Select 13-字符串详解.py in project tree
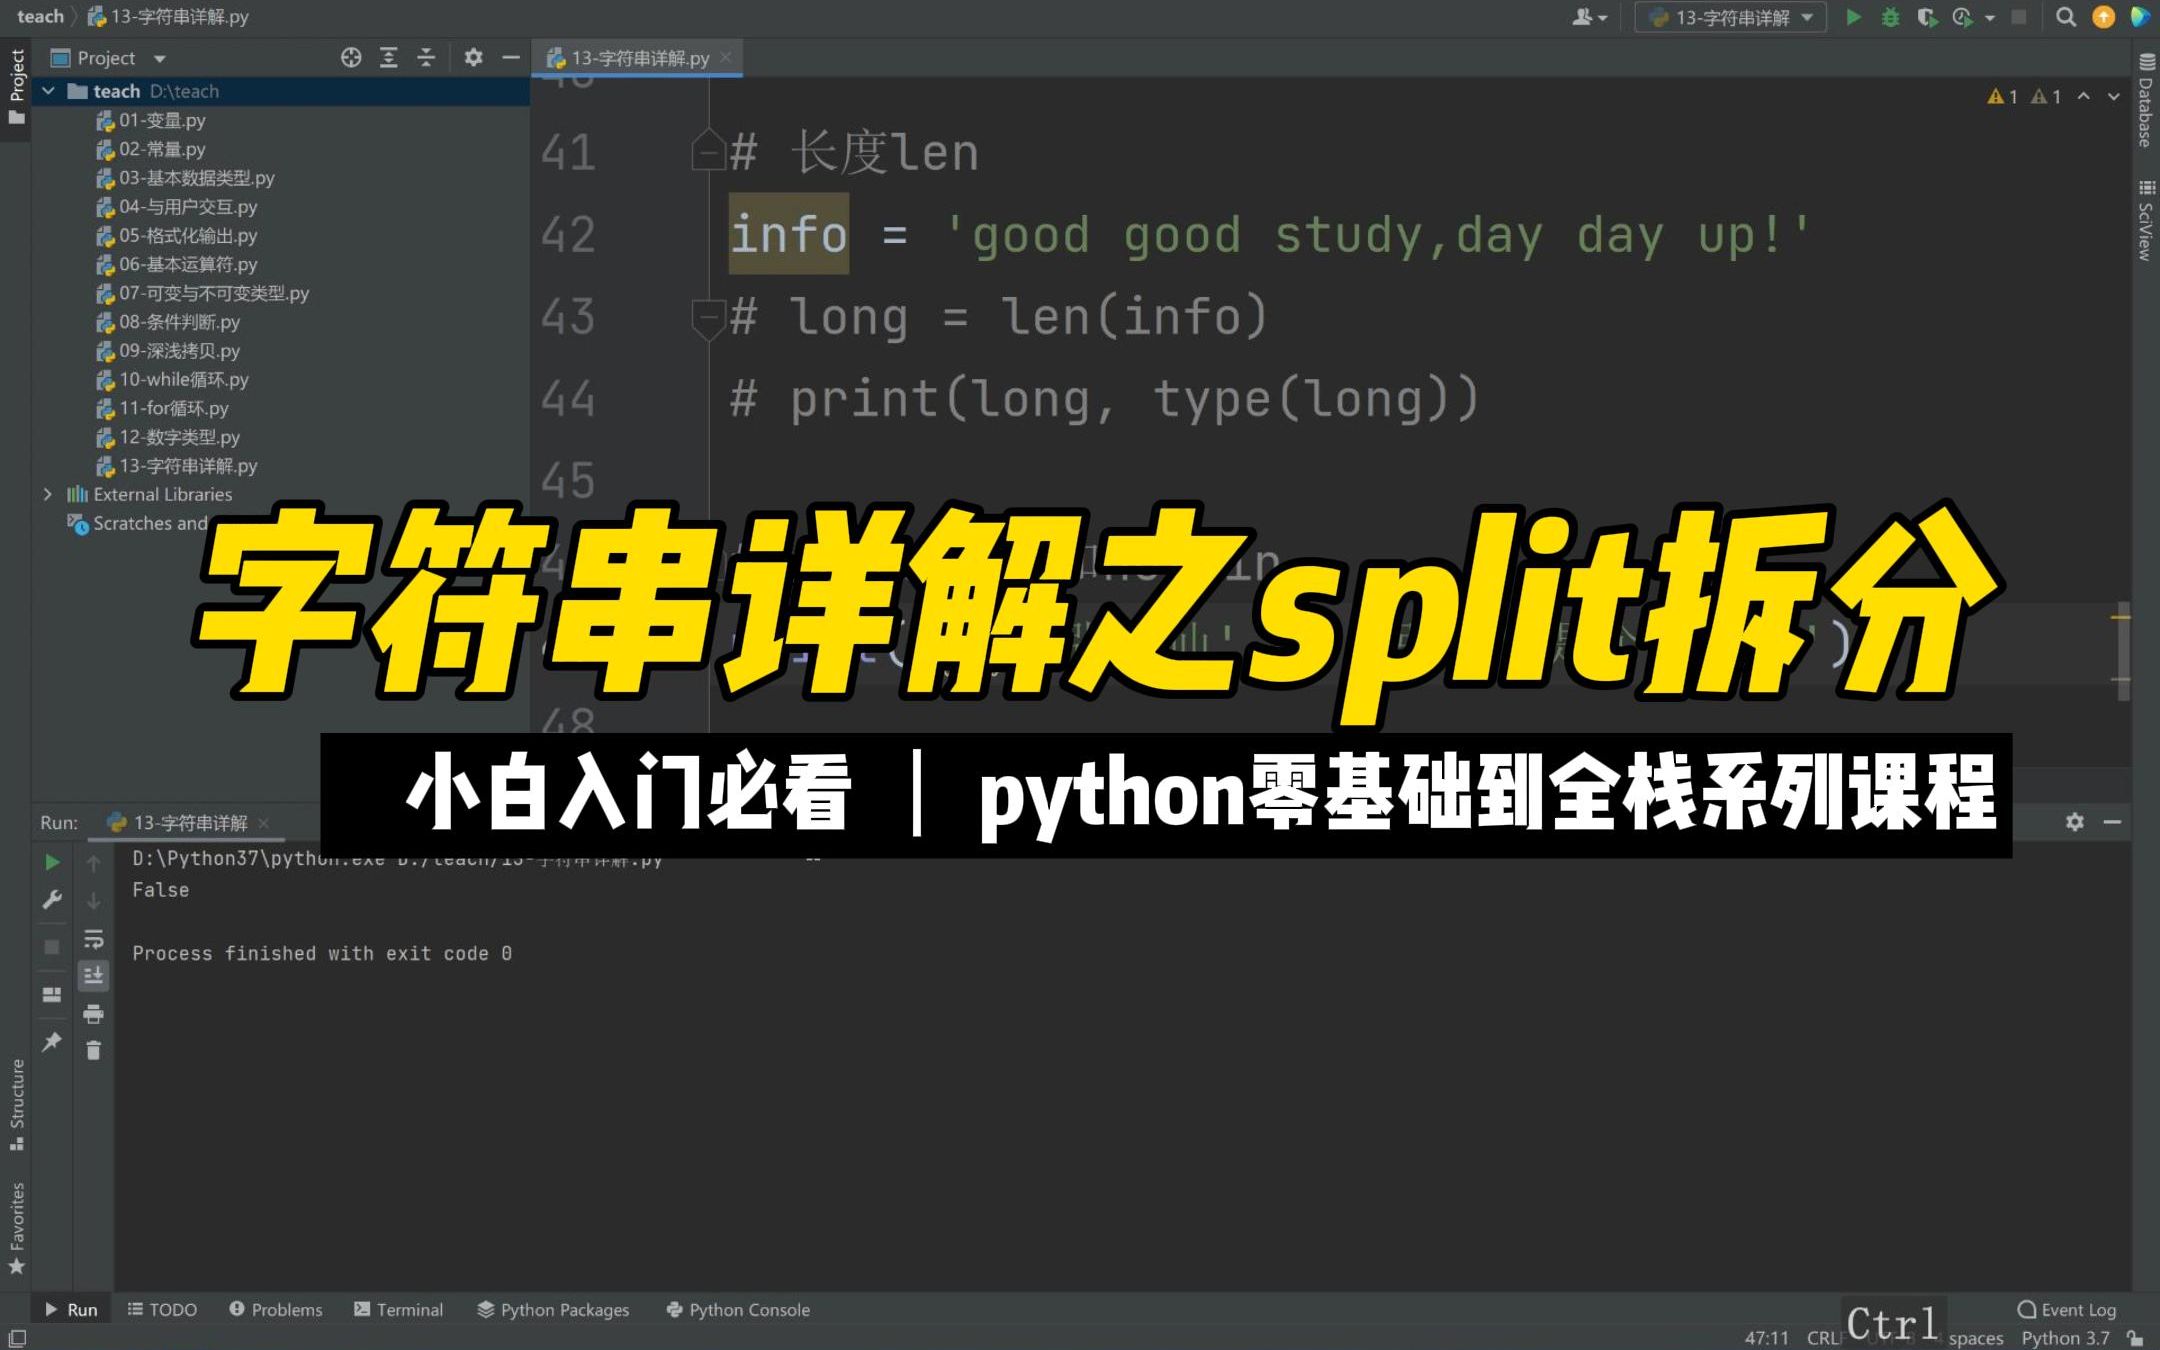 coord(177,466)
